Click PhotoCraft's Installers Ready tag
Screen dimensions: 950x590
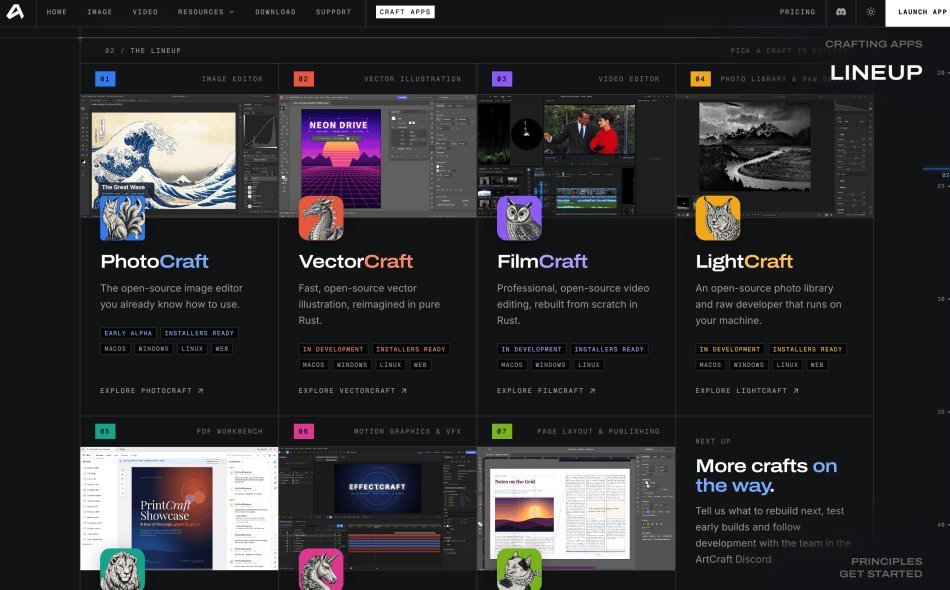pos(199,333)
